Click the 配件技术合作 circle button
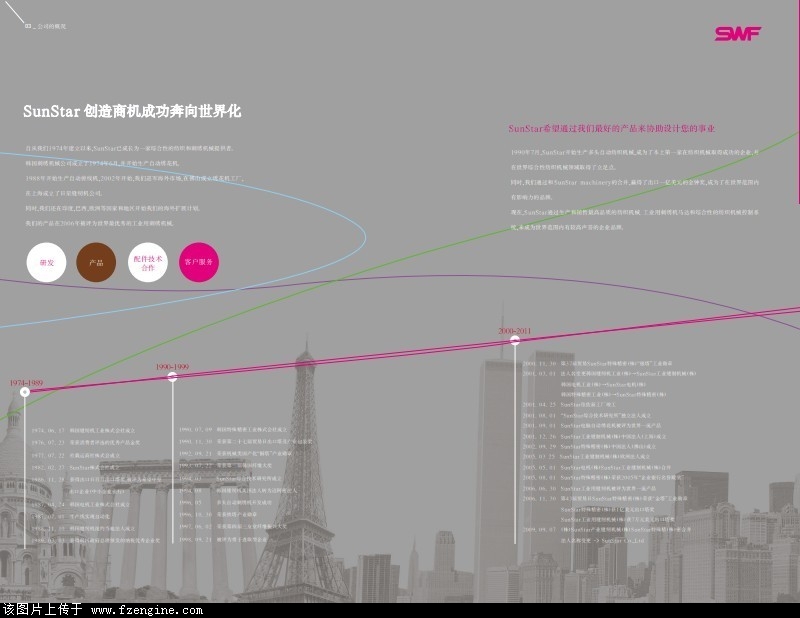The image size is (800, 618). 148,262
